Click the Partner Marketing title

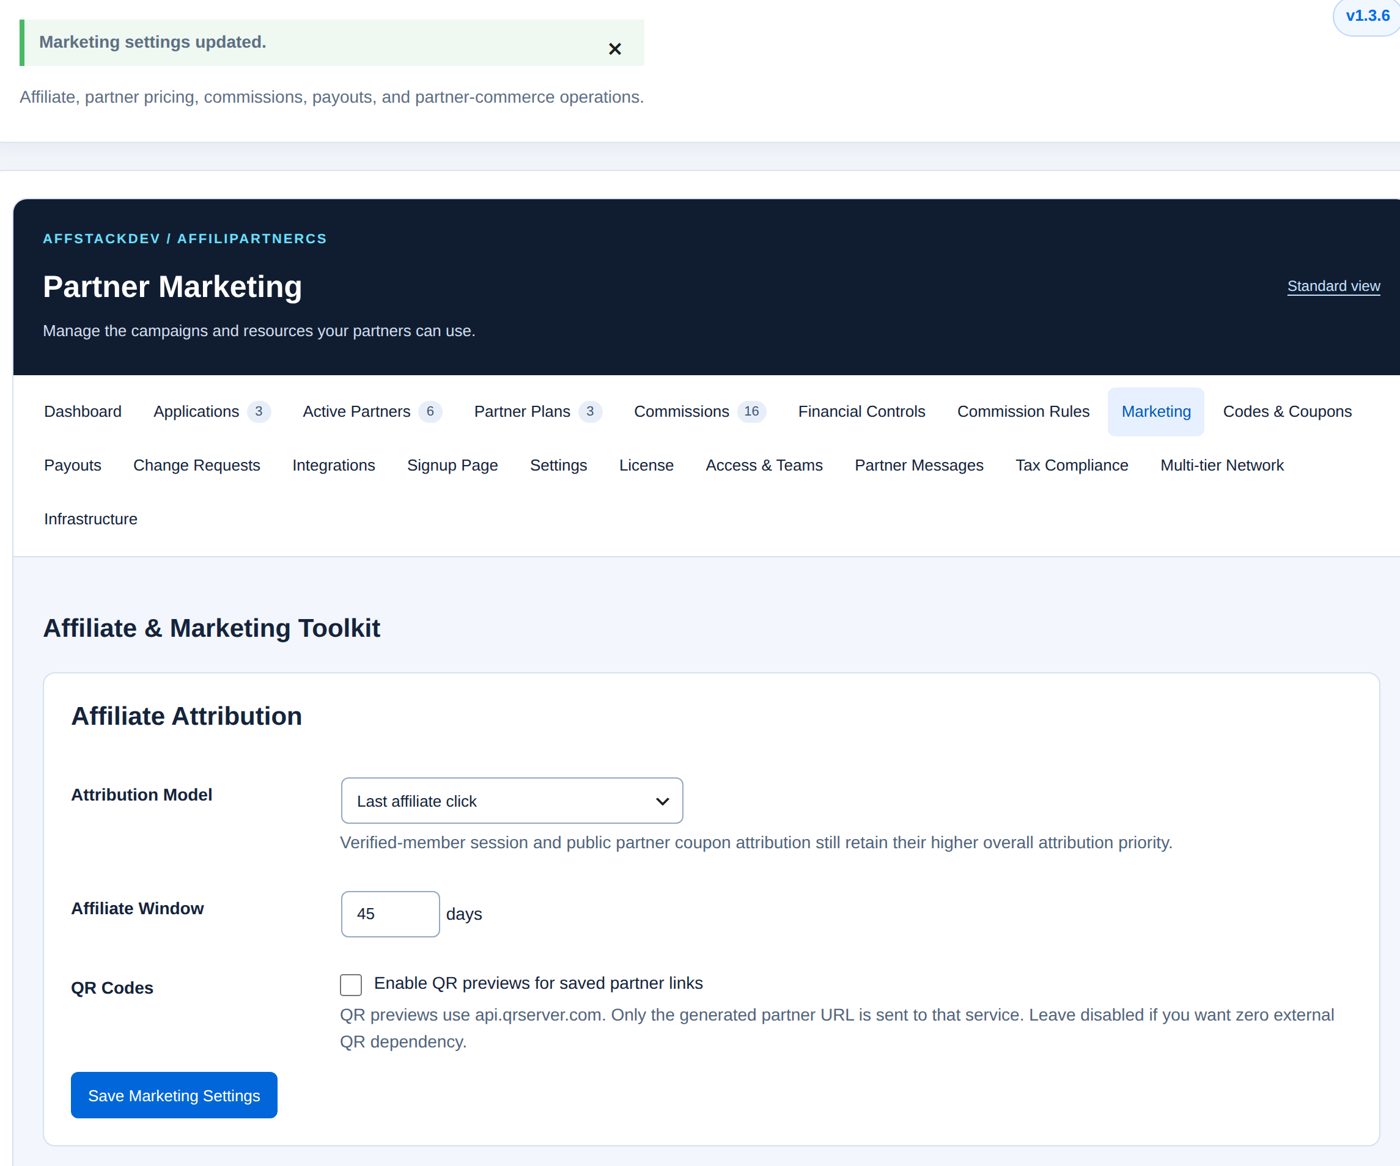pos(173,287)
